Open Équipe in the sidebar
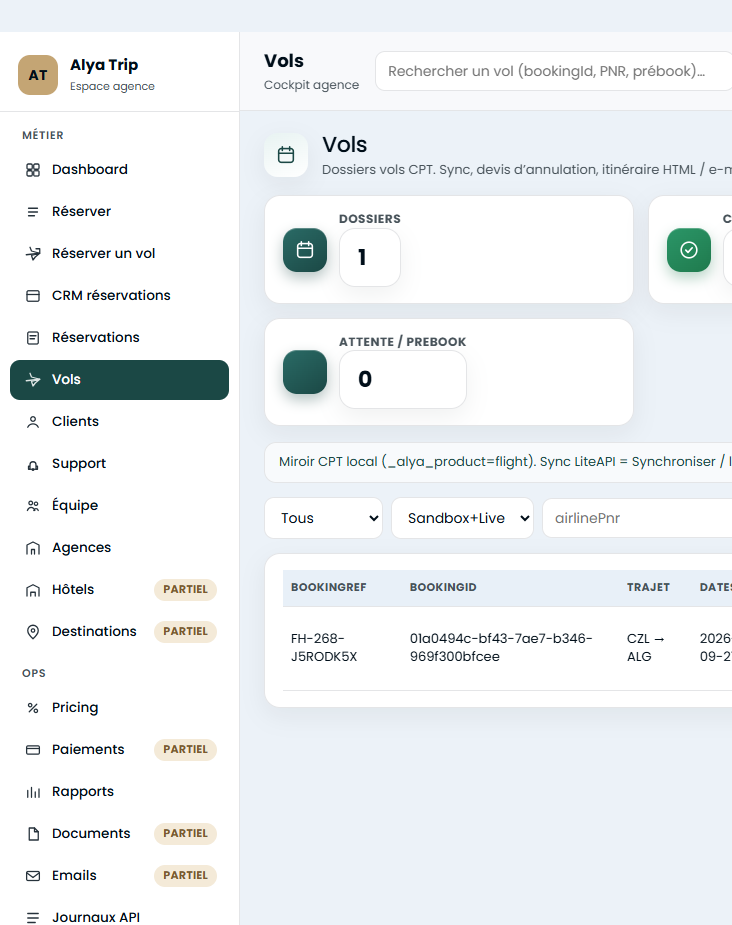Image resolution: width=732 pixels, height=925 pixels. 119,506
